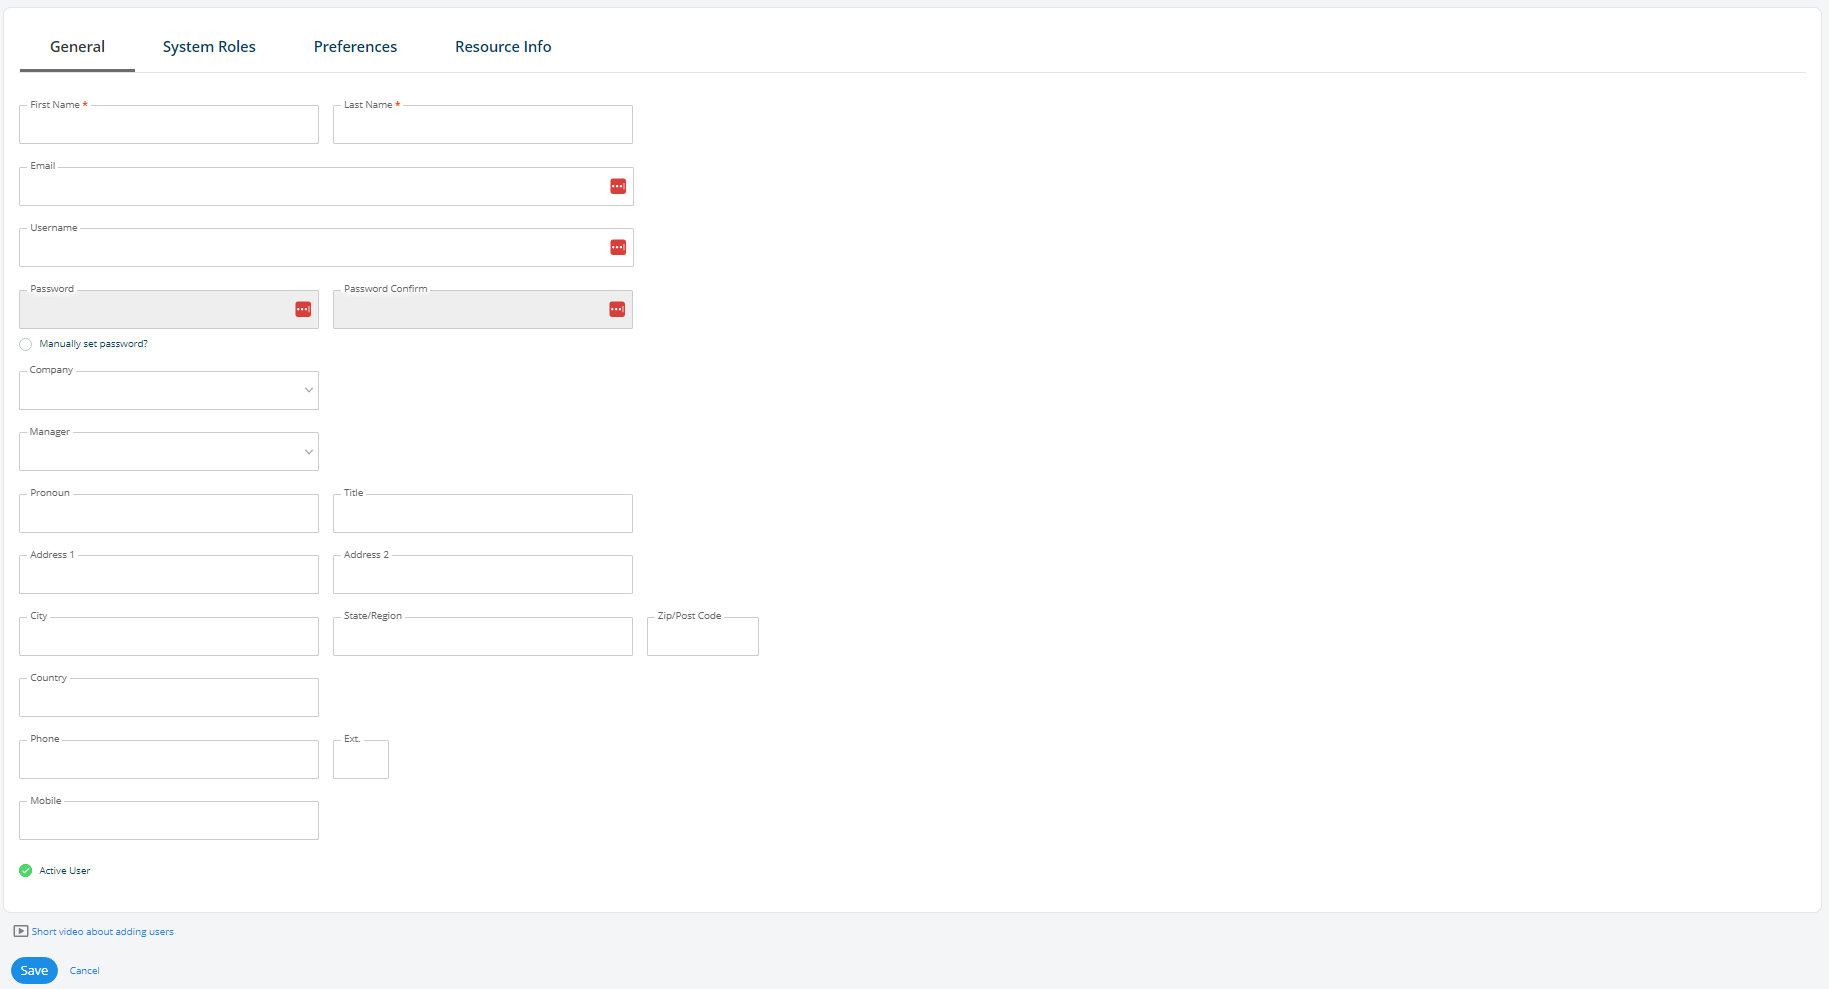This screenshot has width=1829, height=989.
Task: Toggle the Active User green checkmark
Action: [x=26, y=870]
